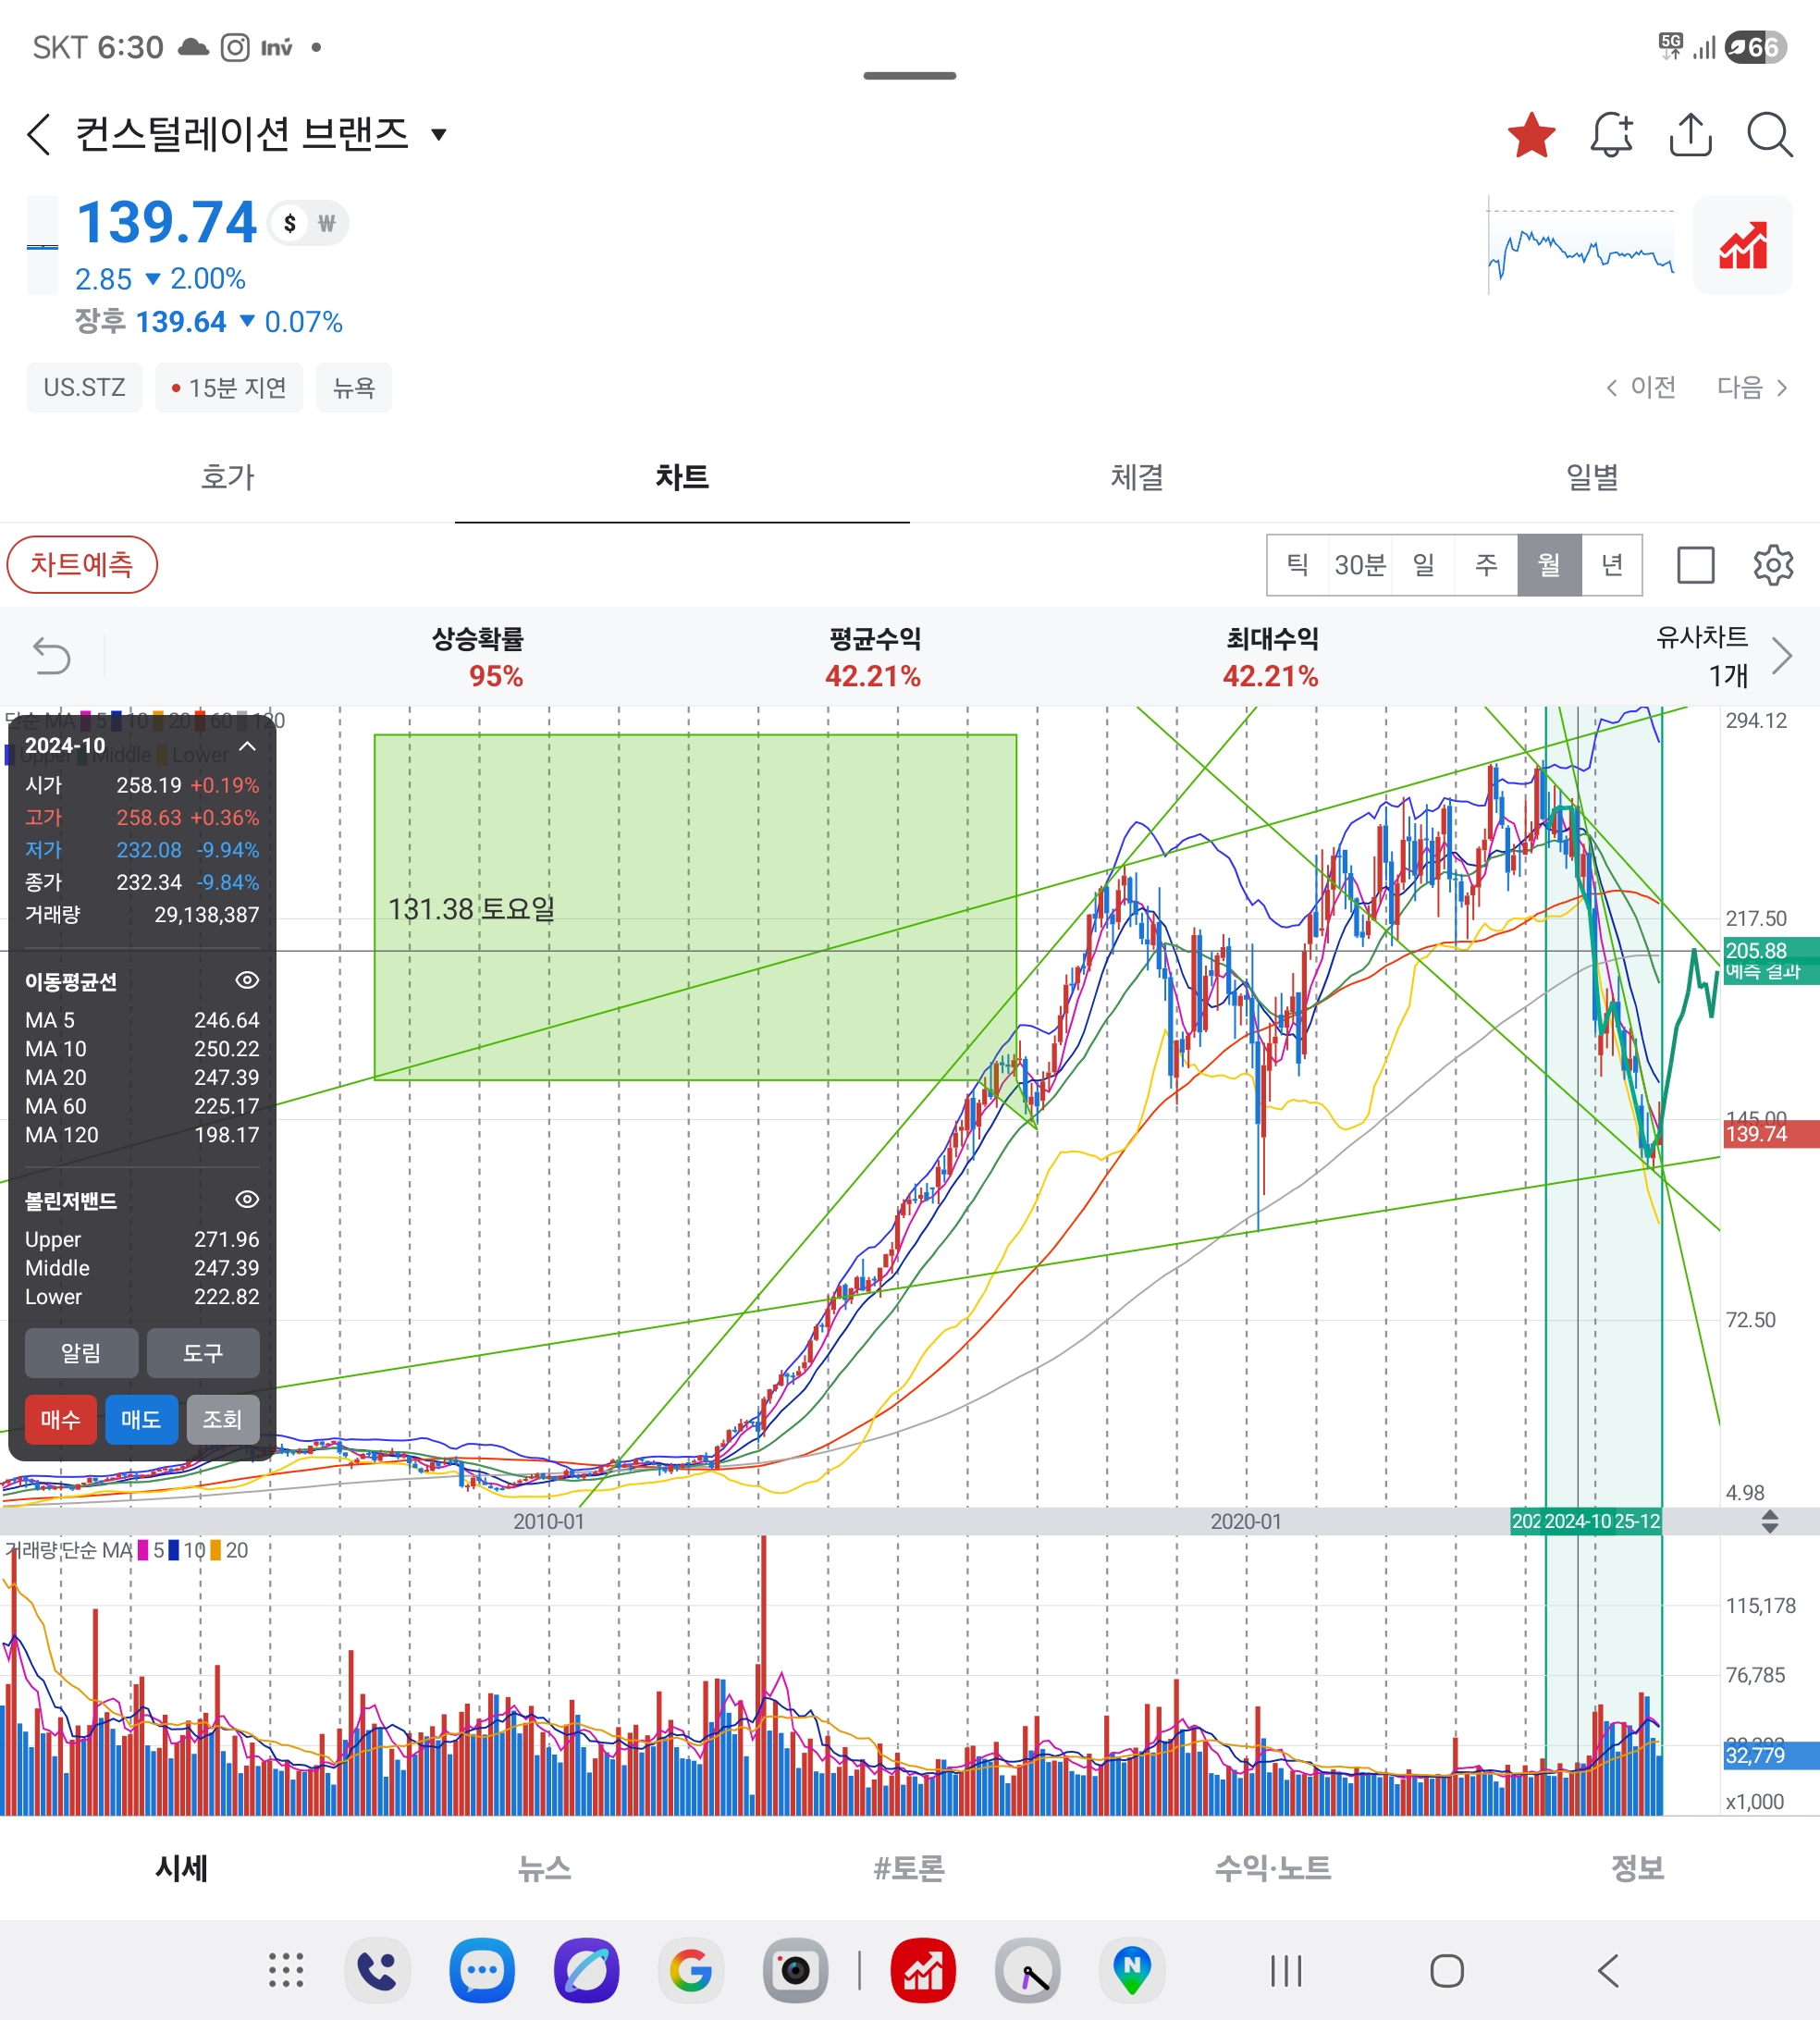Tap the share upload icon
The height and width of the screenshot is (2020, 1820).
click(x=1690, y=135)
